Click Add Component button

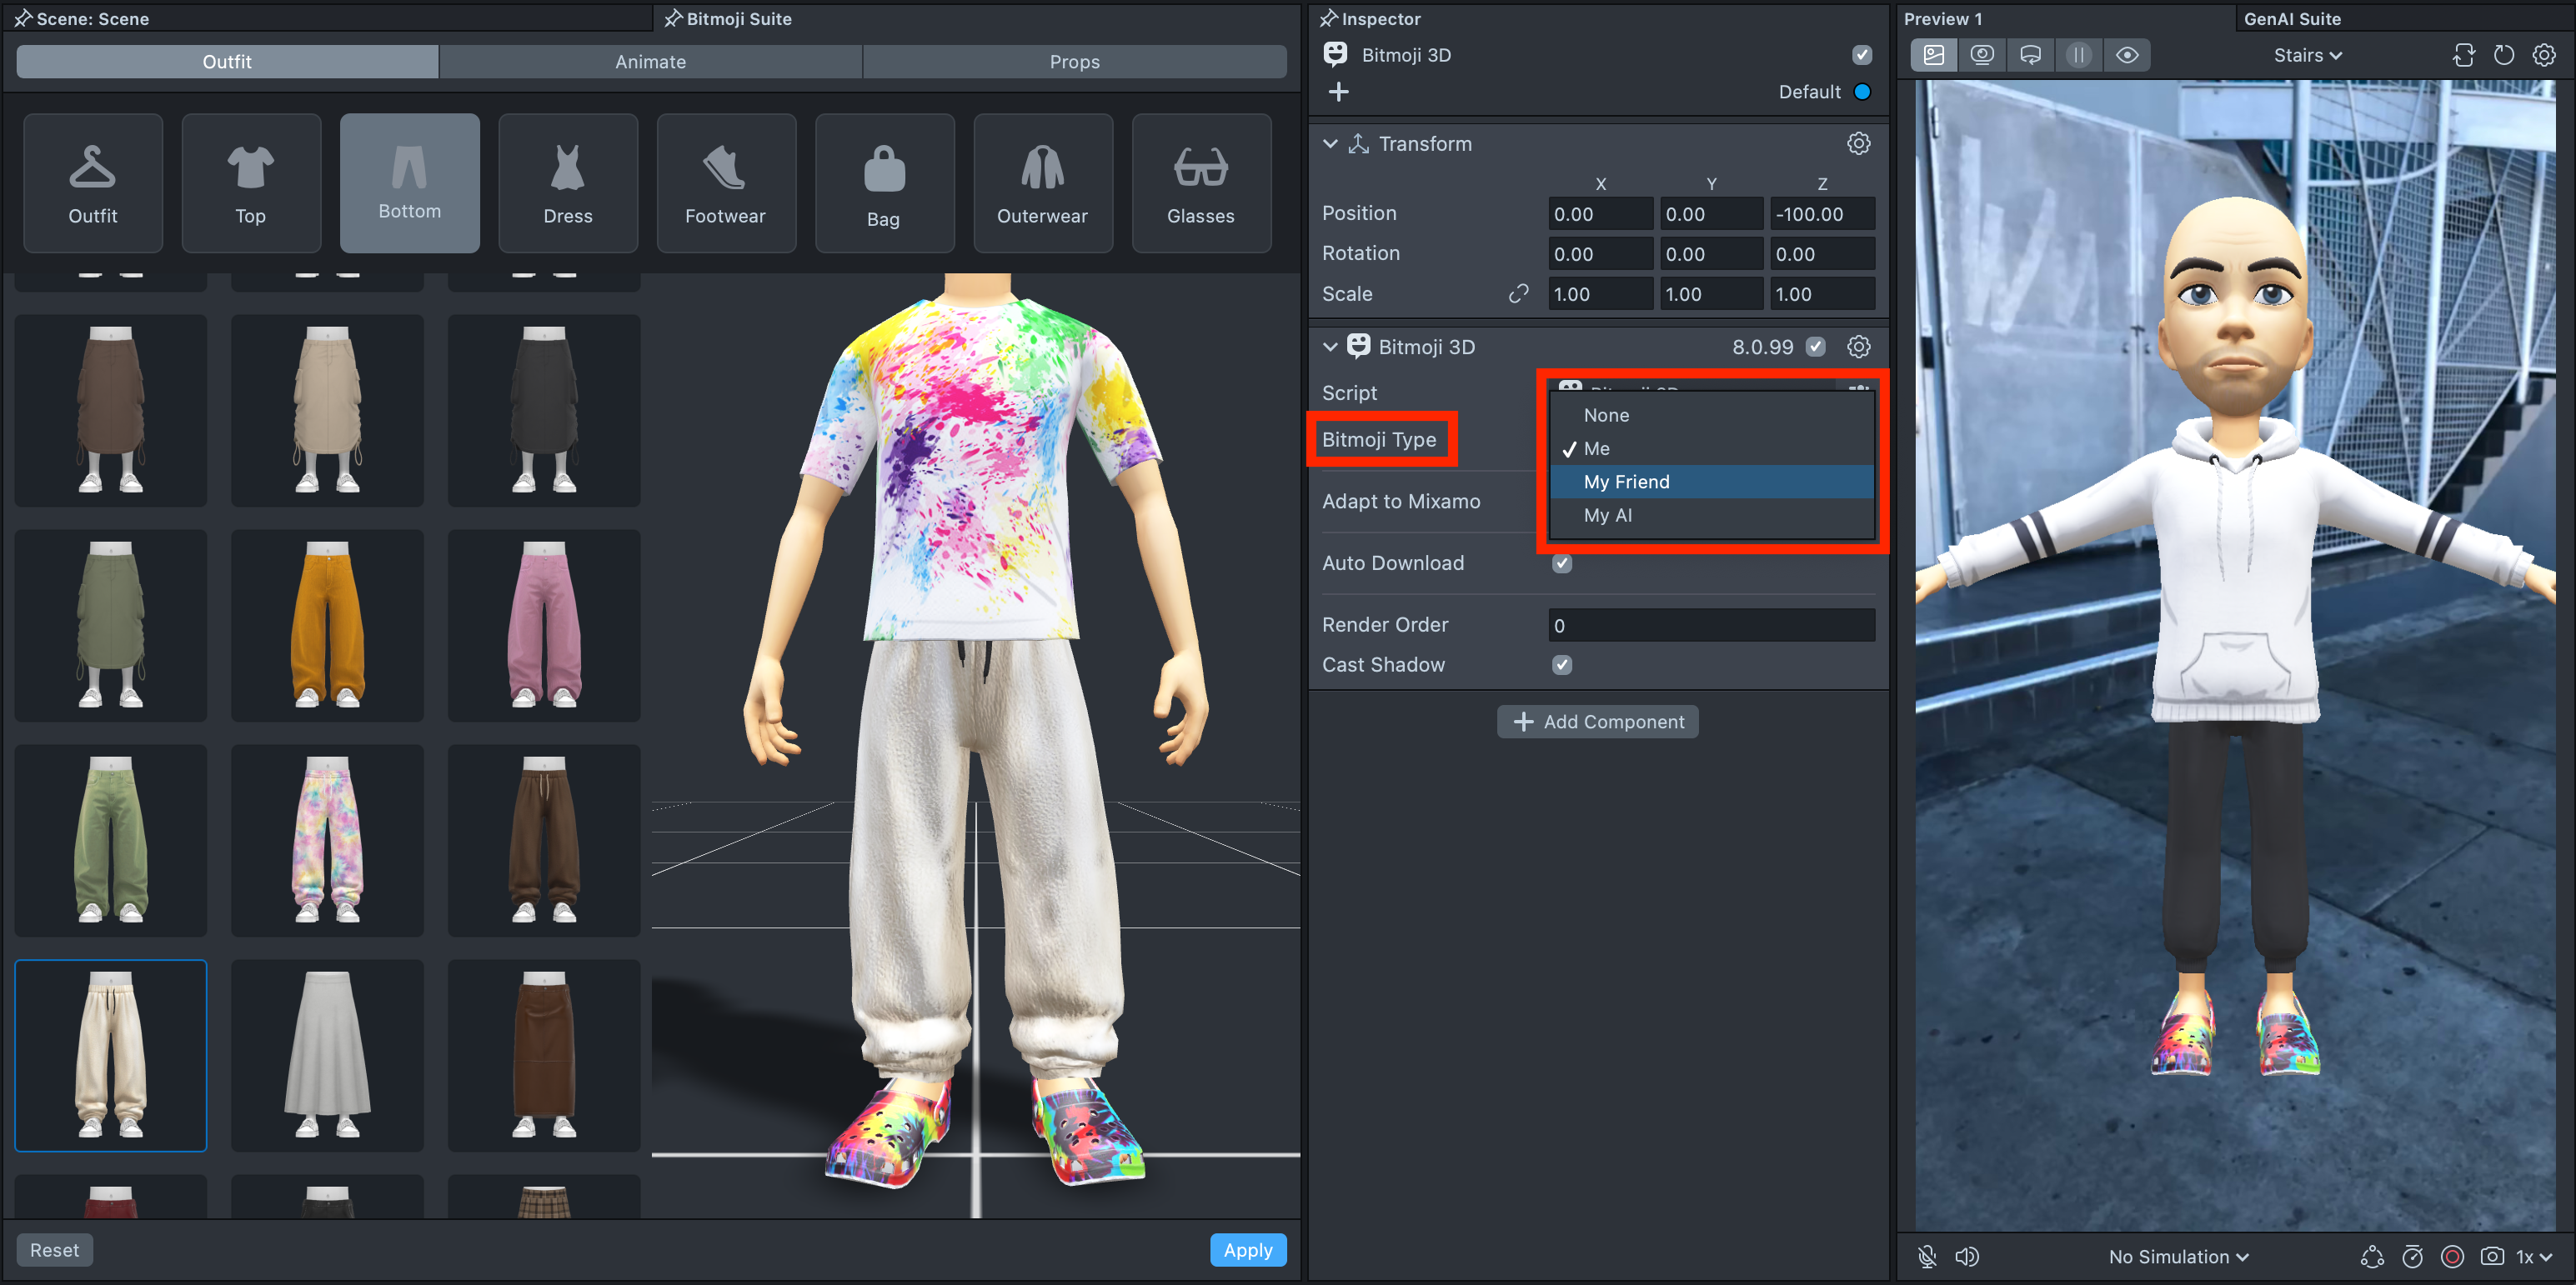pos(1597,721)
